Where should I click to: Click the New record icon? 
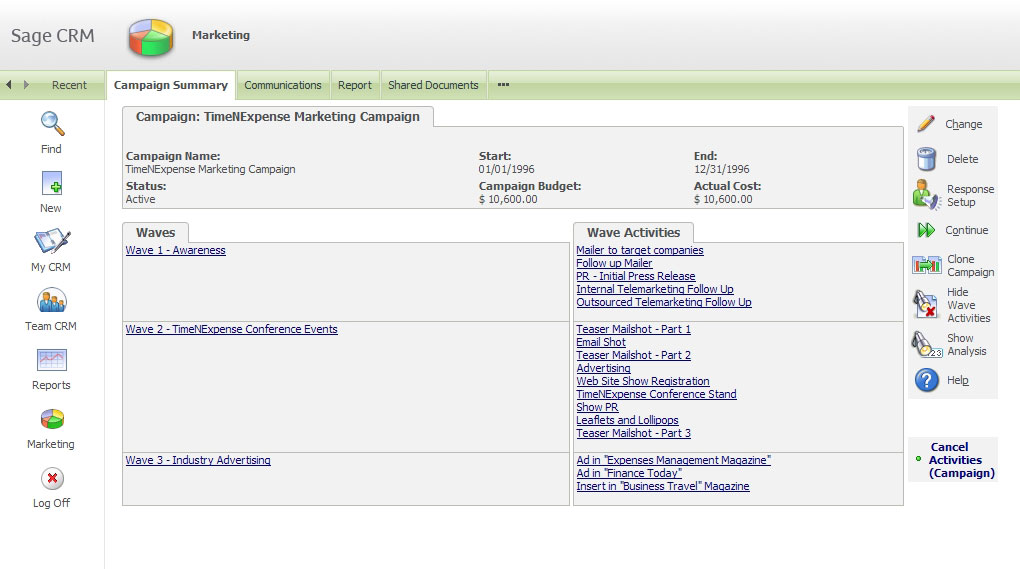pyautogui.click(x=52, y=183)
